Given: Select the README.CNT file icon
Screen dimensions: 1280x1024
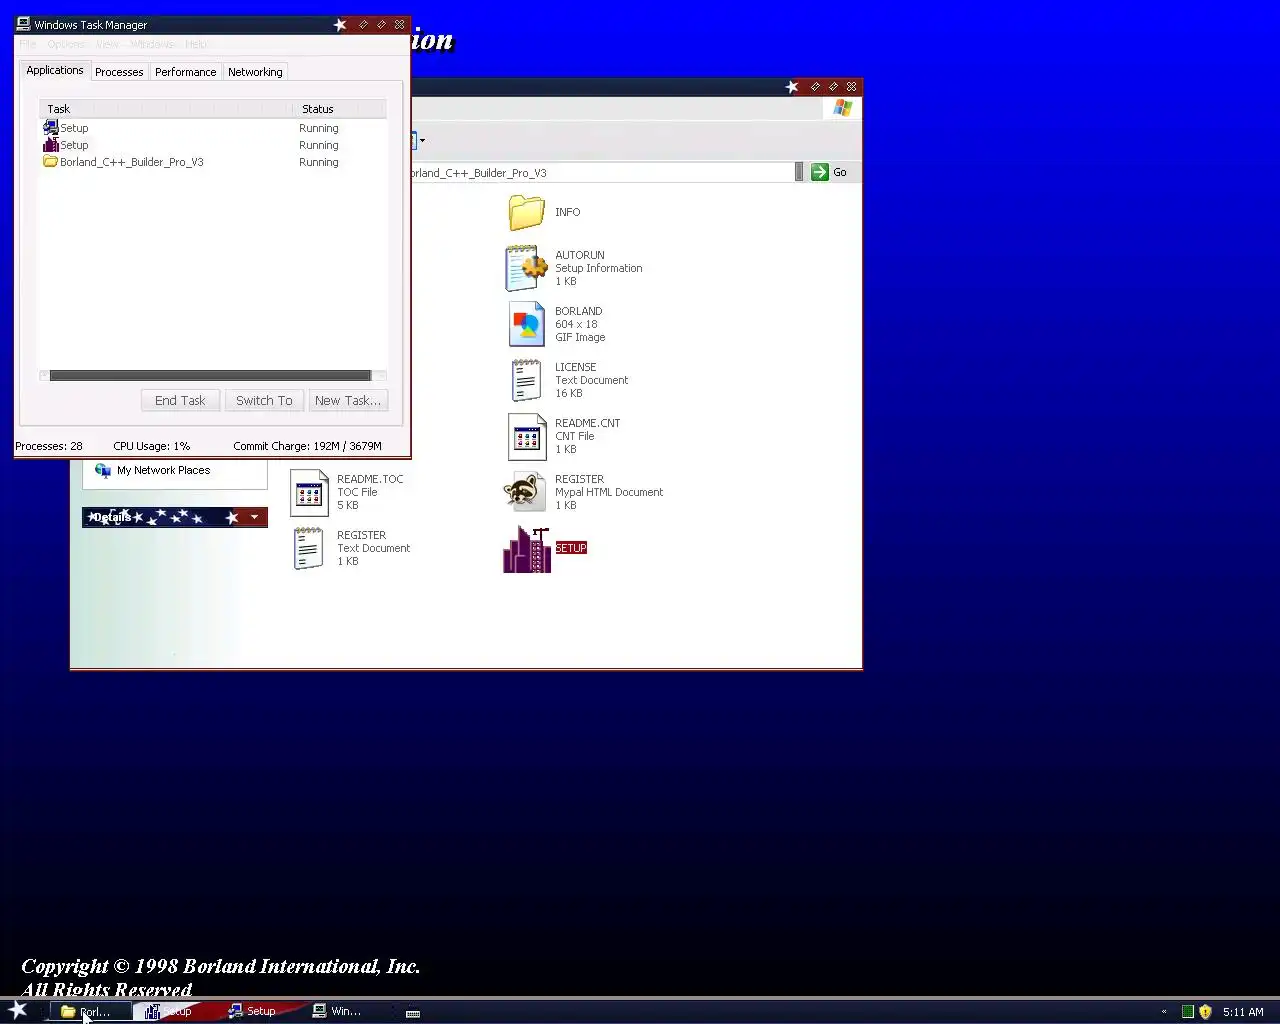Looking at the screenshot, I should (527, 436).
